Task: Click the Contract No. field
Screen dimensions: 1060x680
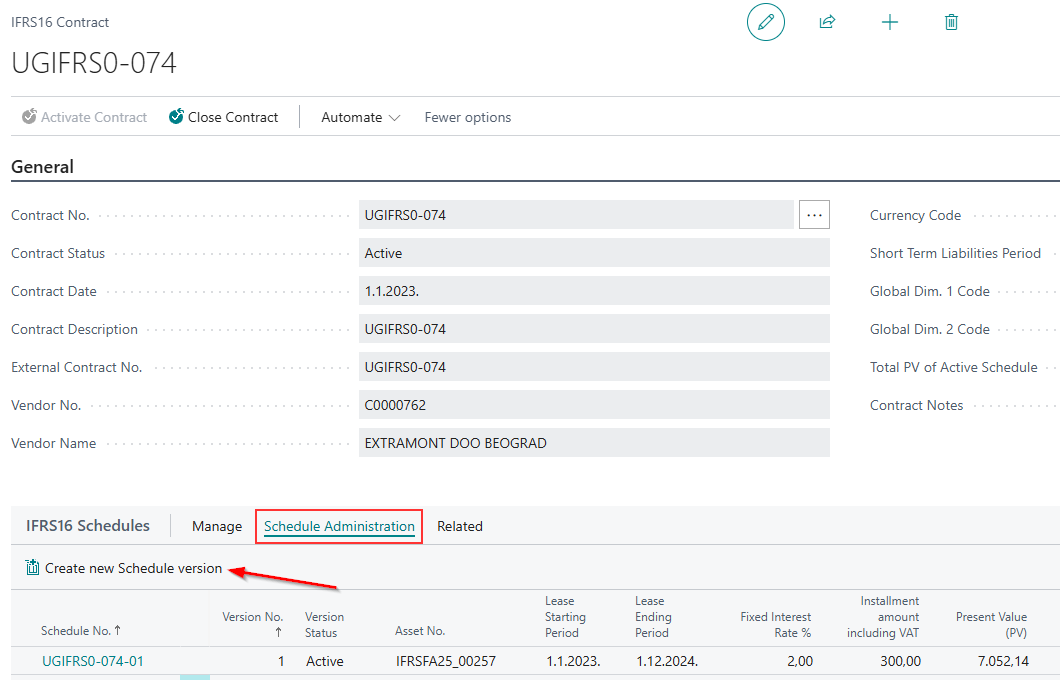Action: pos(576,215)
